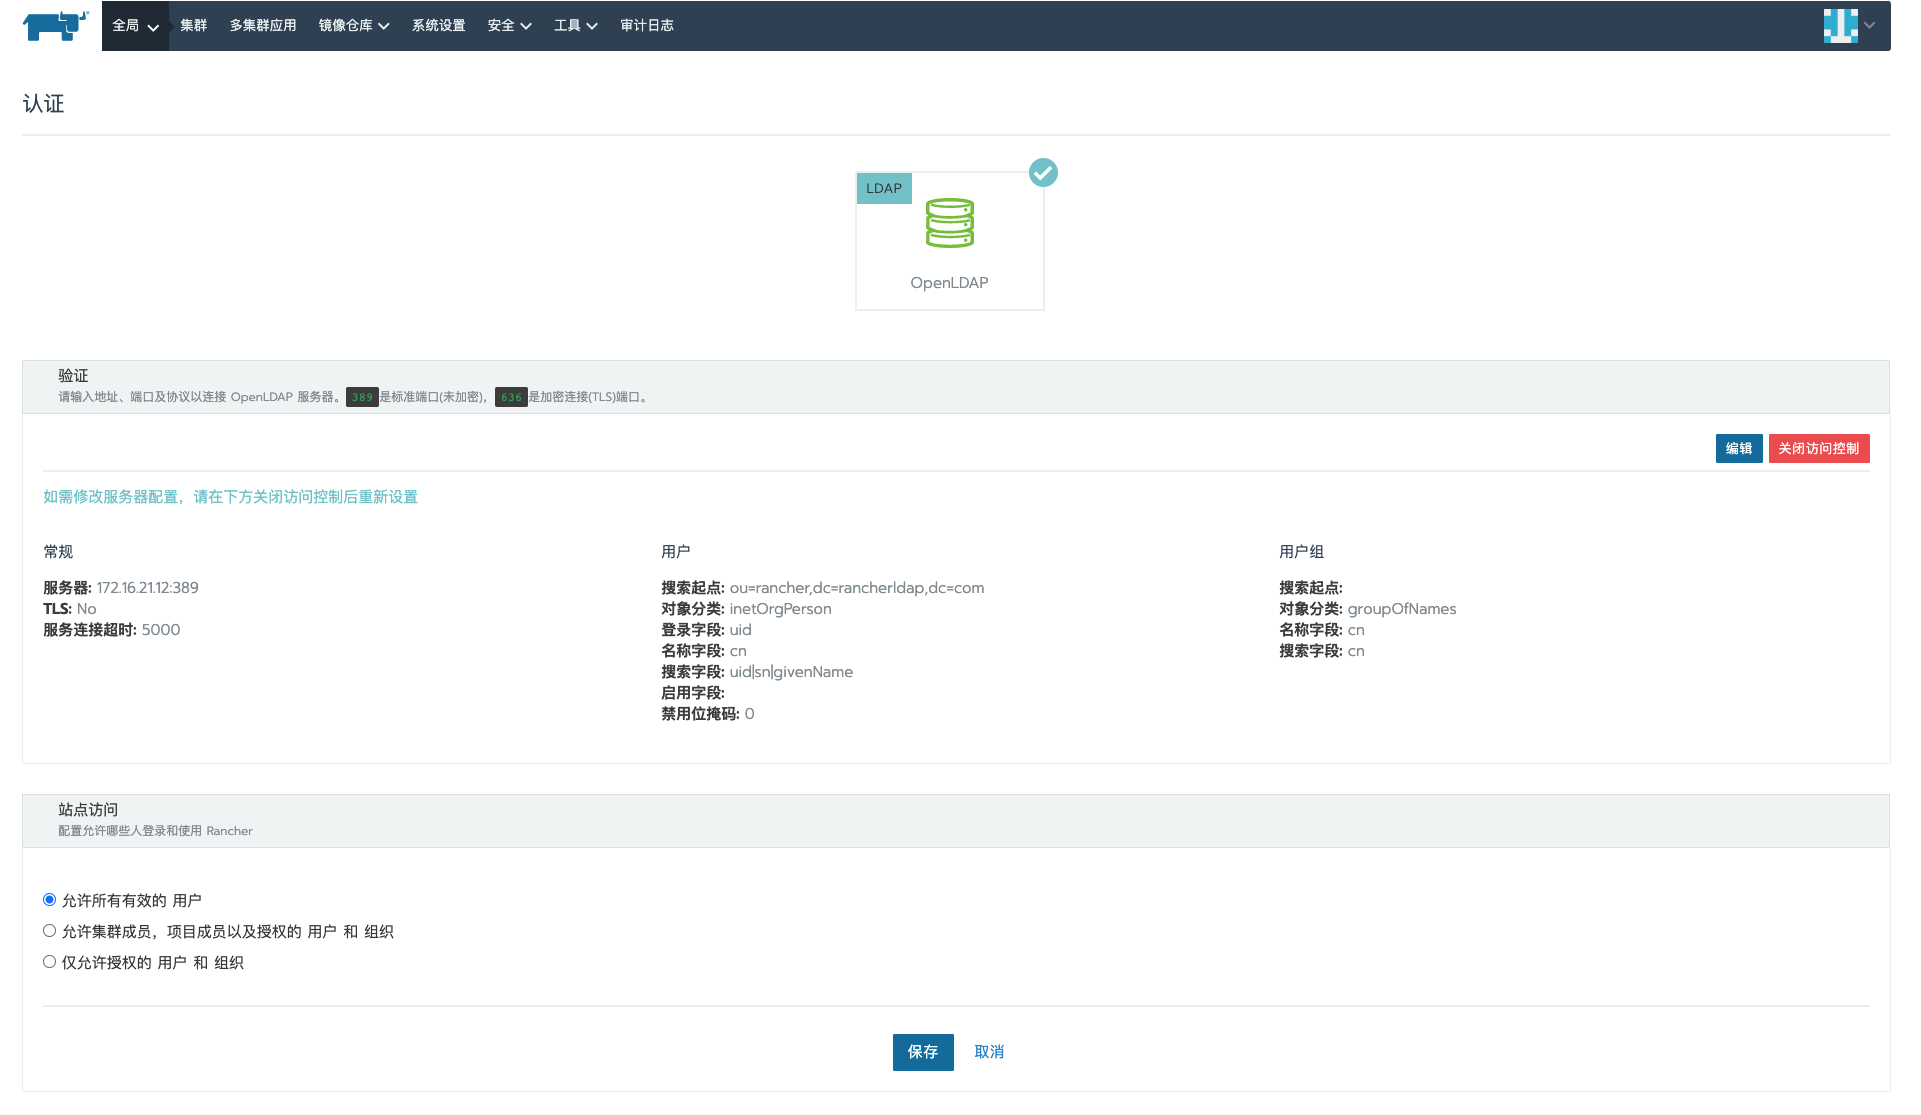The width and height of the screenshot is (1921, 1115).
Task: Click the uid|sn|givenName search field value
Action: pyautogui.click(x=791, y=672)
